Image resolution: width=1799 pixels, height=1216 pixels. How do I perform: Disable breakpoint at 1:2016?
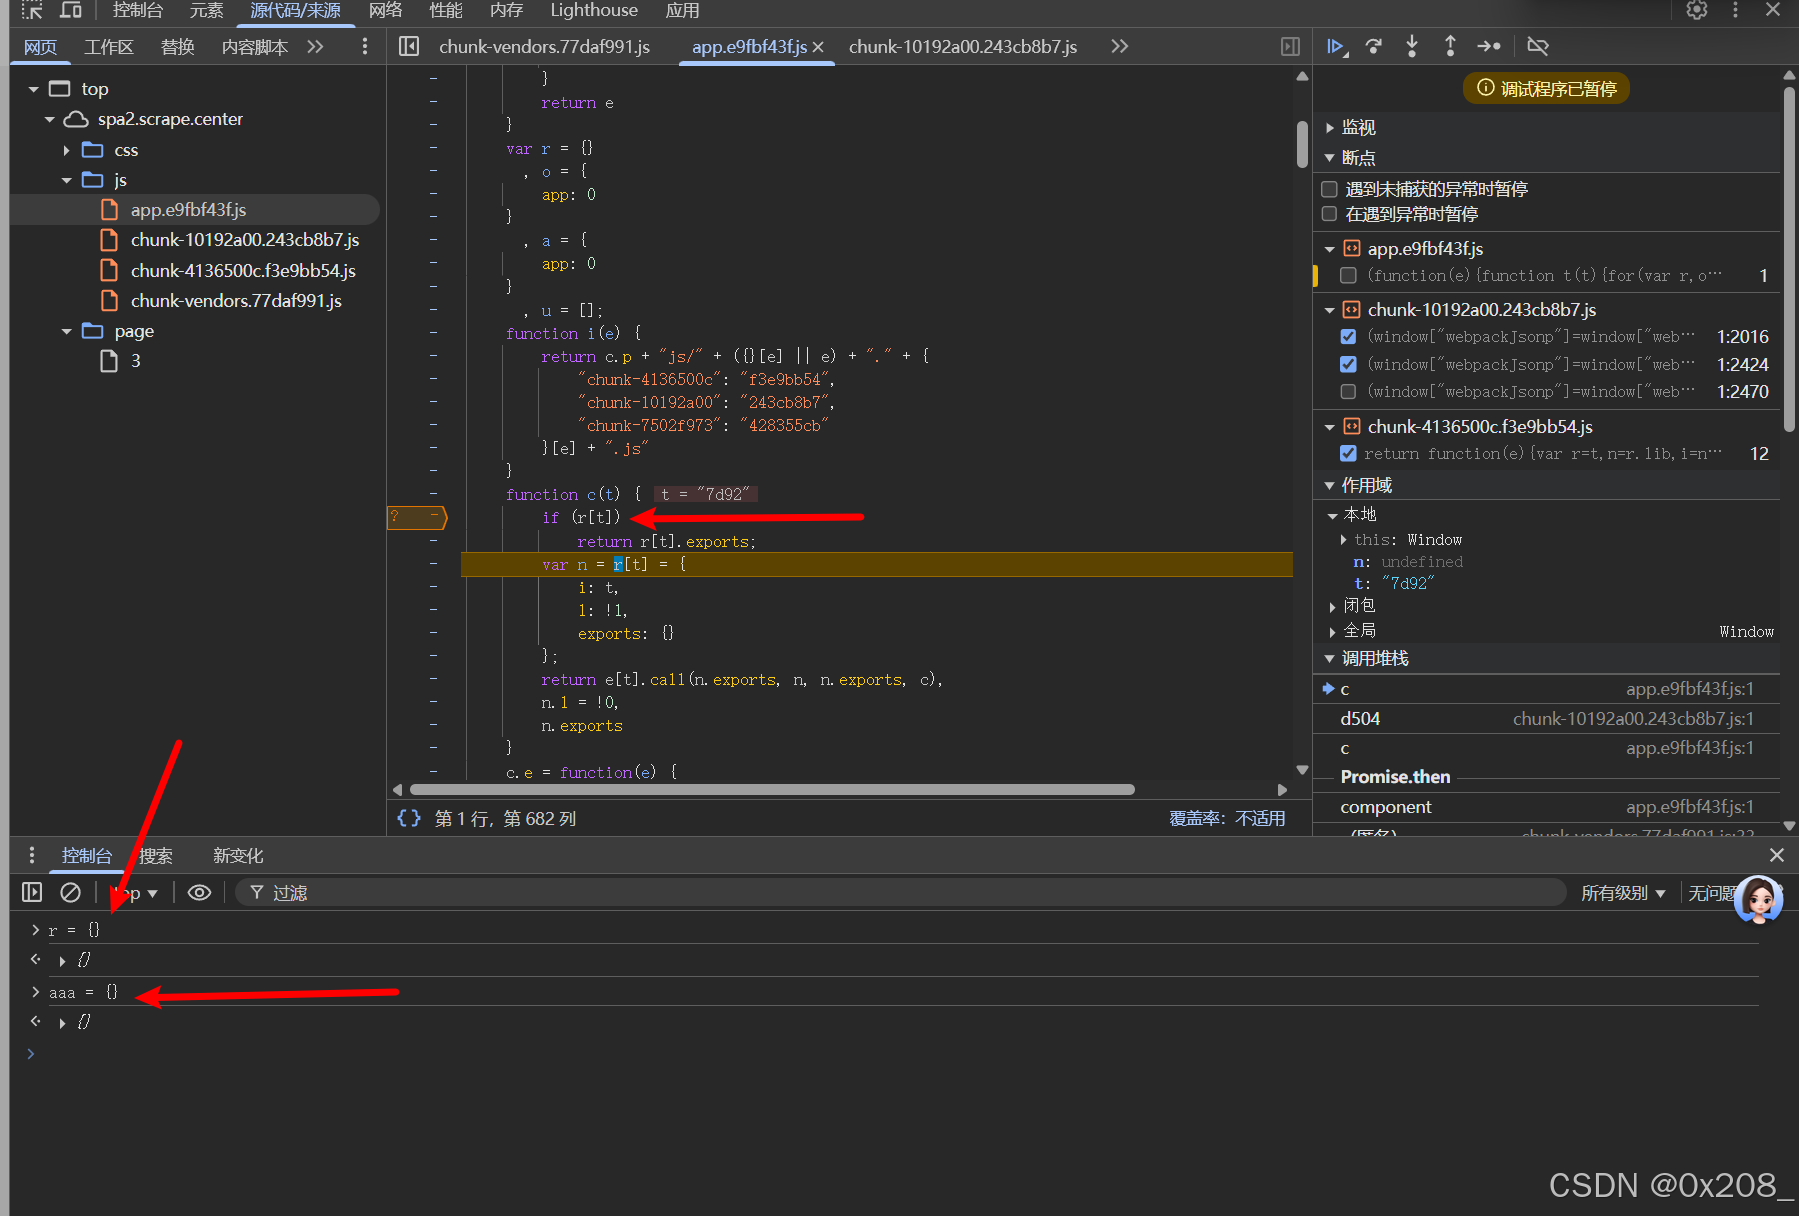[1348, 337]
